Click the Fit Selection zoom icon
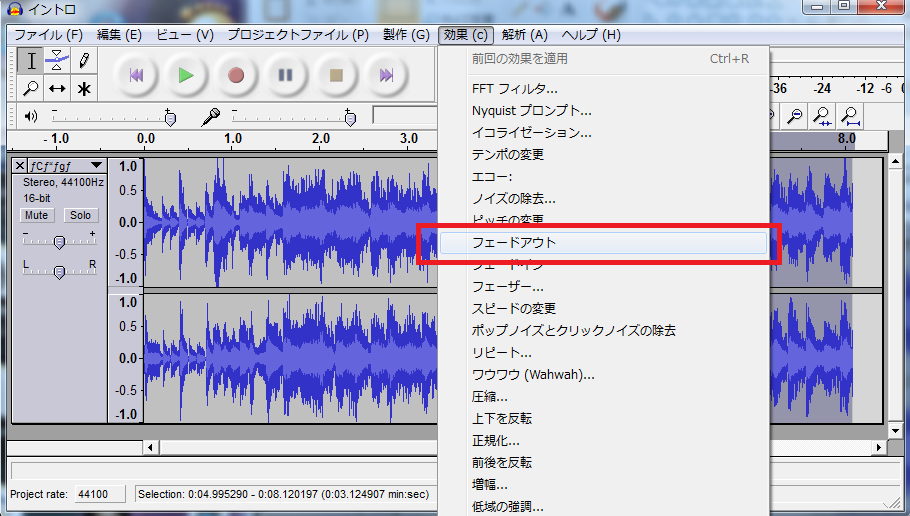 pyautogui.click(x=822, y=116)
